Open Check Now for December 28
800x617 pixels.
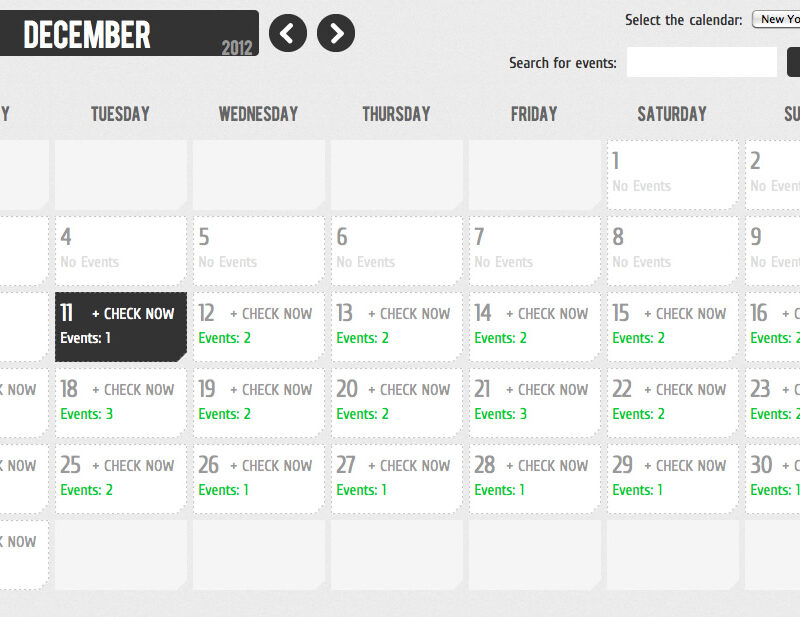547,466
